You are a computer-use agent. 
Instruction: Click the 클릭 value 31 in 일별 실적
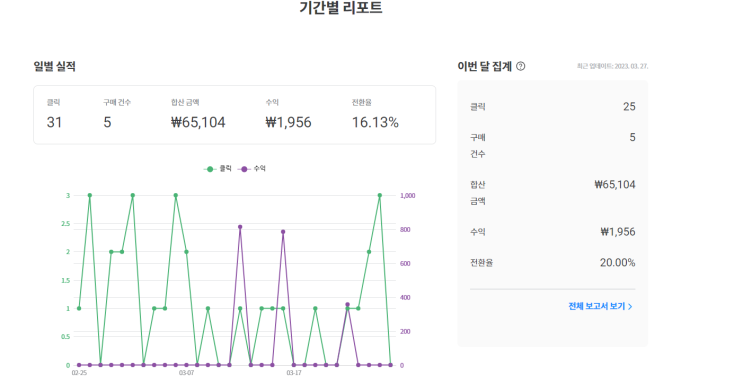click(x=54, y=122)
